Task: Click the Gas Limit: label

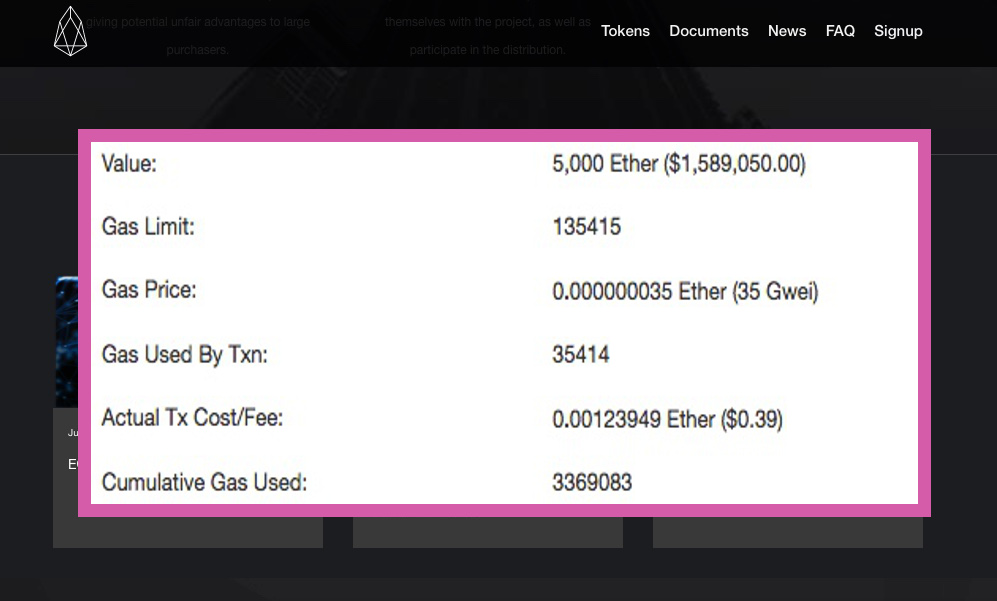Action: [148, 226]
